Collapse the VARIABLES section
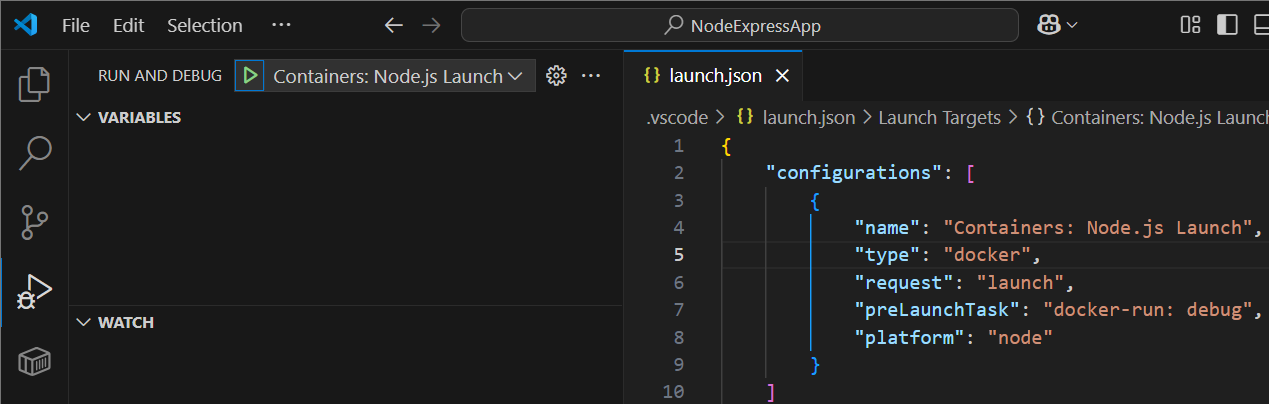 click(83, 117)
